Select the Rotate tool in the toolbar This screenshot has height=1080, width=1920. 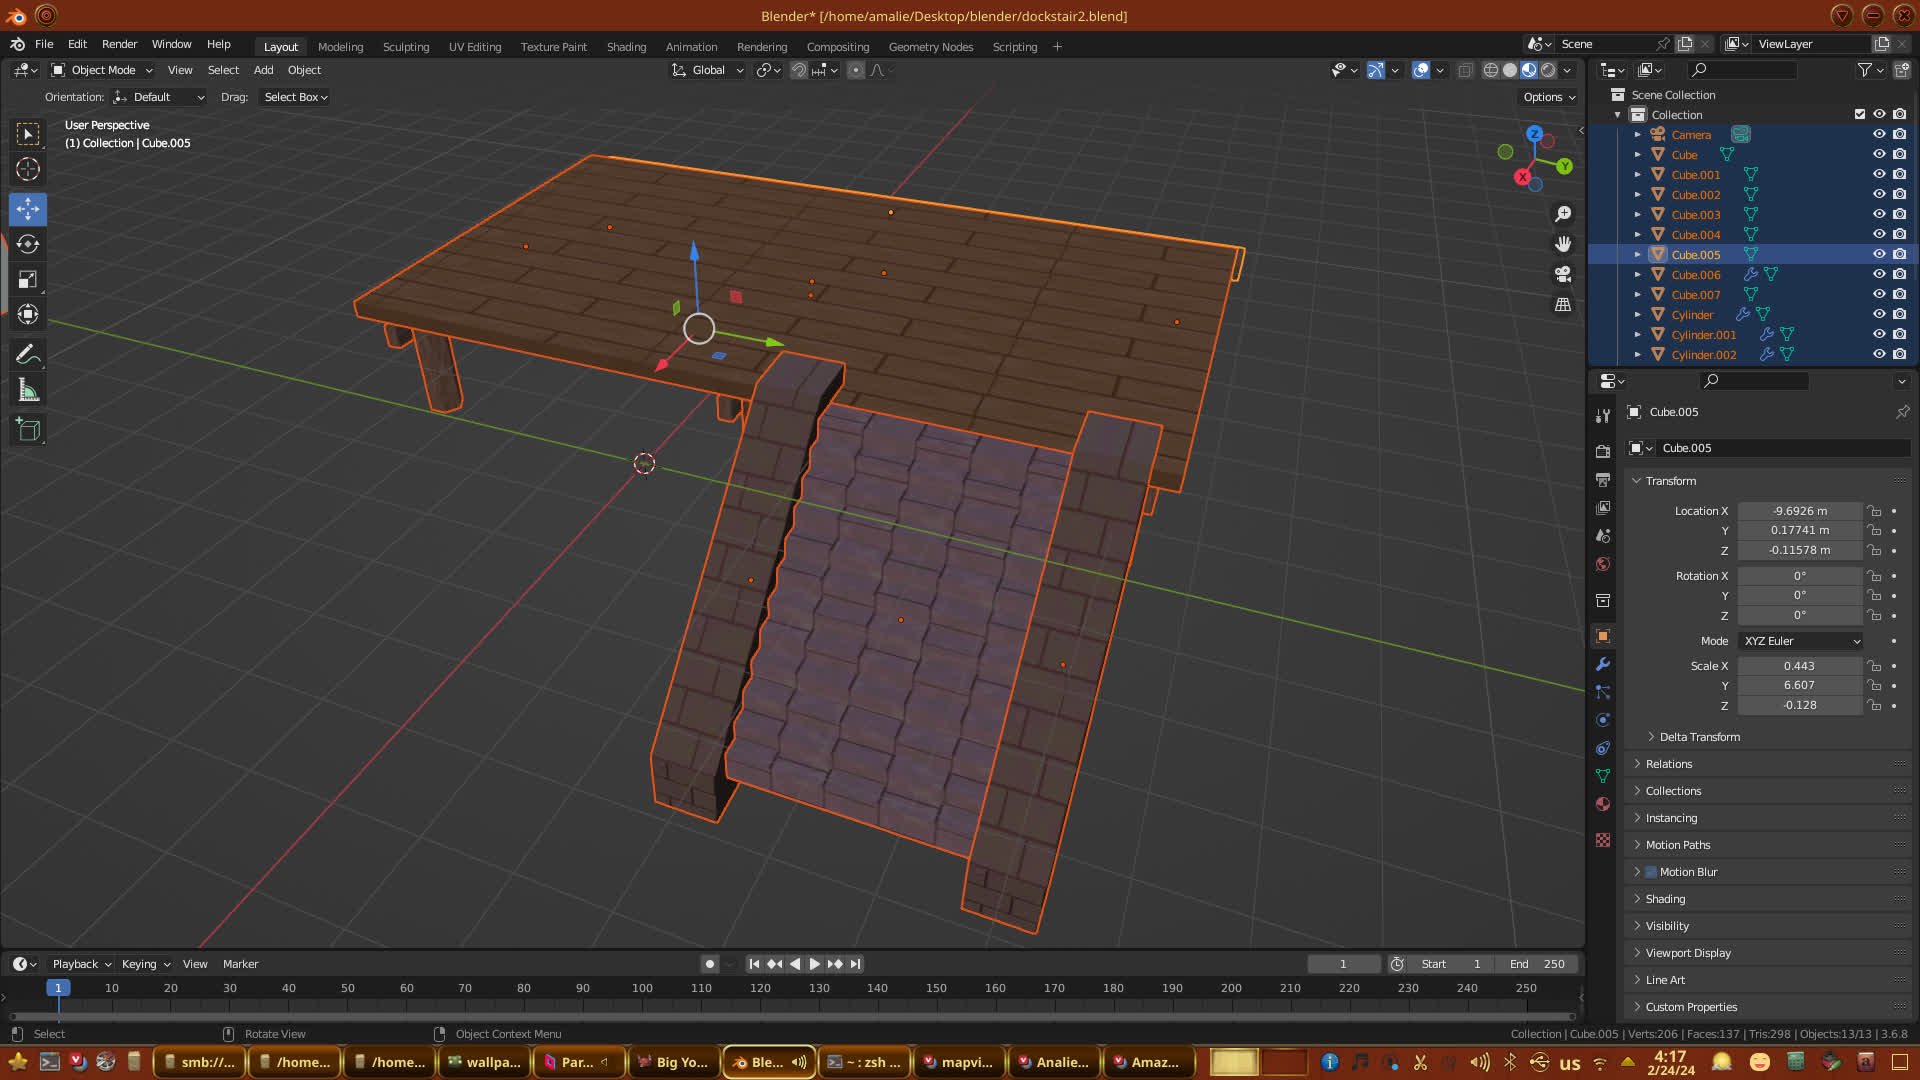[x=28, y=244]
